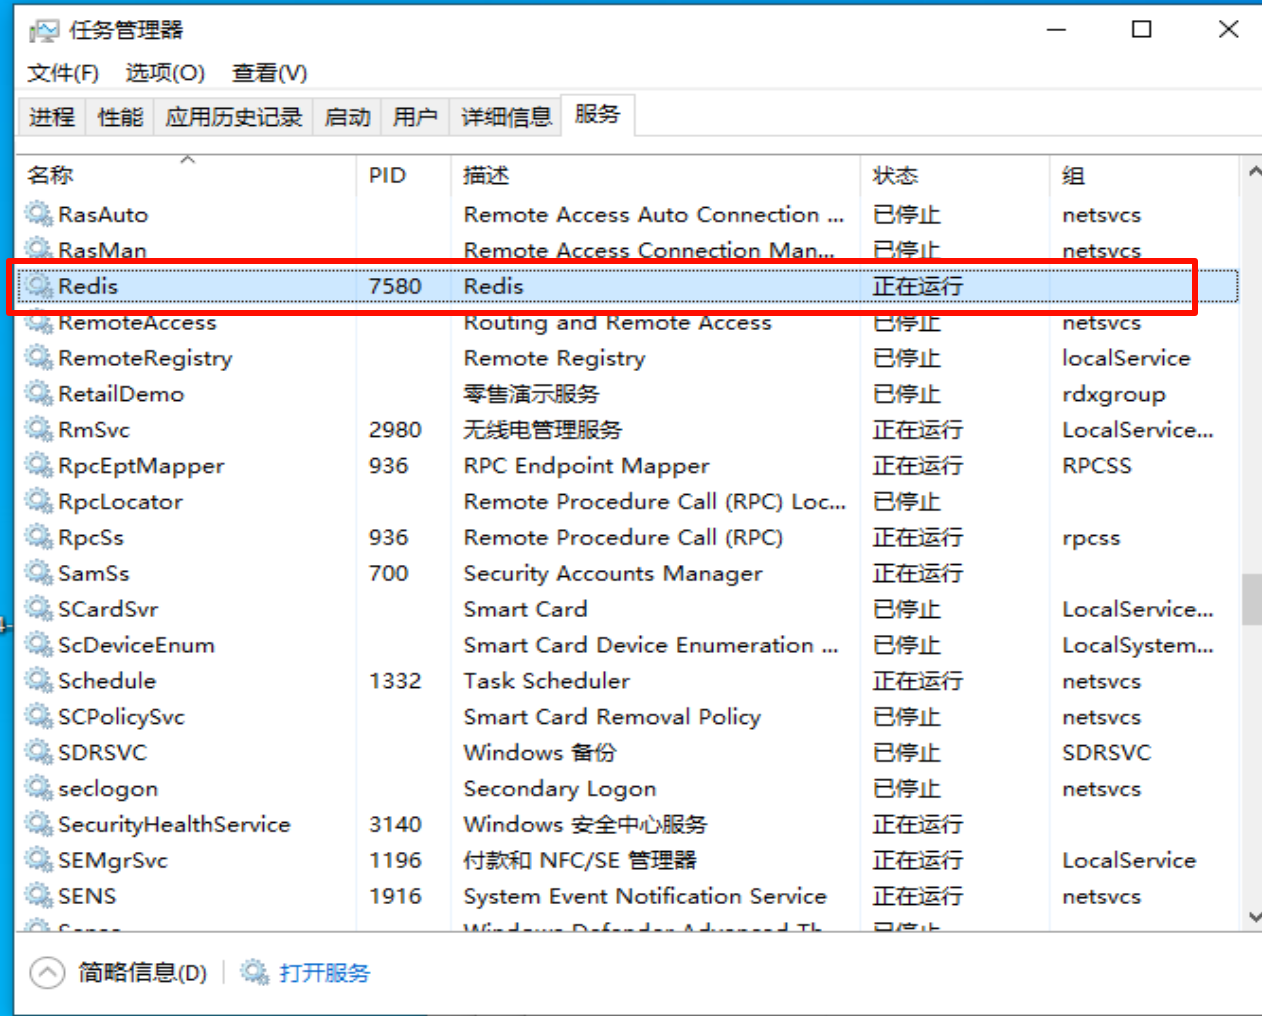The width and height of the screenshot is (1262, 1016).
Task: Select the RemoteRegistry service name
Action: pos(145,359)
